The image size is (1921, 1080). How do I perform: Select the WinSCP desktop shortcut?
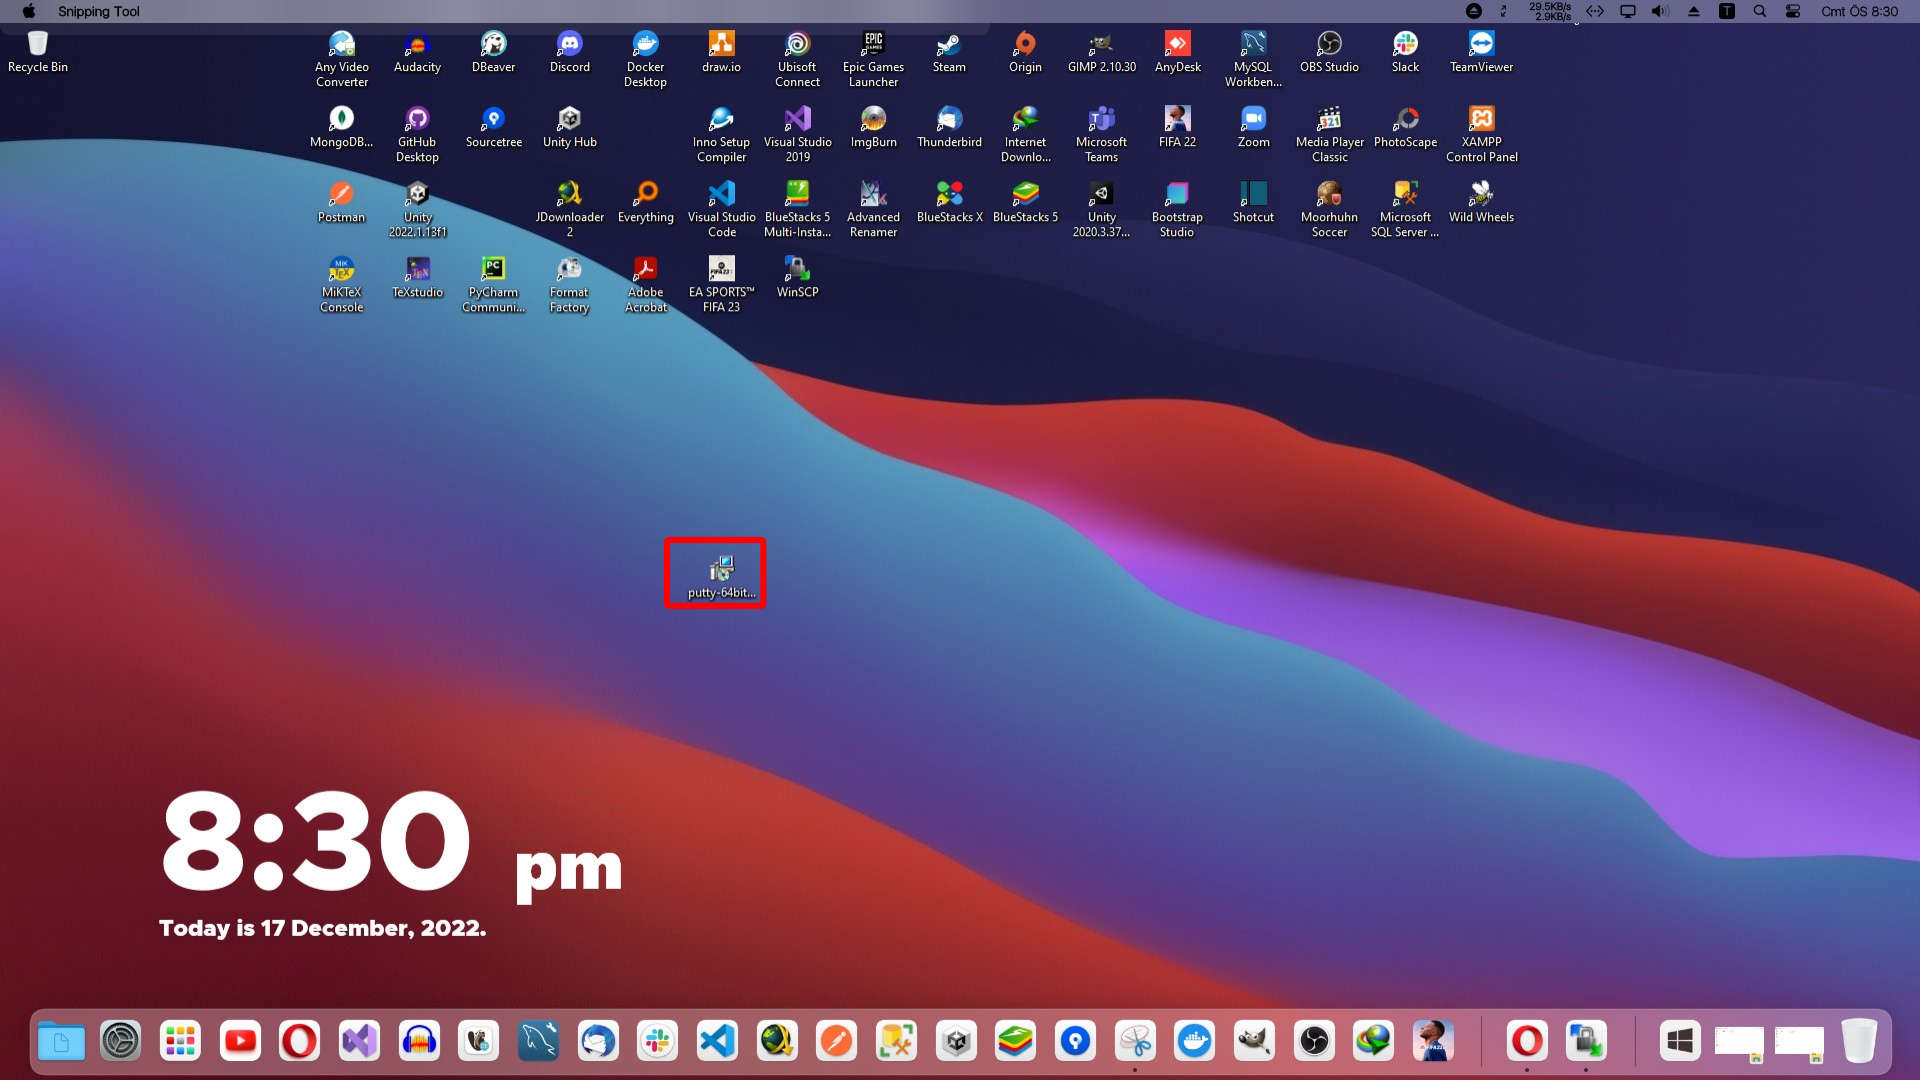click(797, 278)
